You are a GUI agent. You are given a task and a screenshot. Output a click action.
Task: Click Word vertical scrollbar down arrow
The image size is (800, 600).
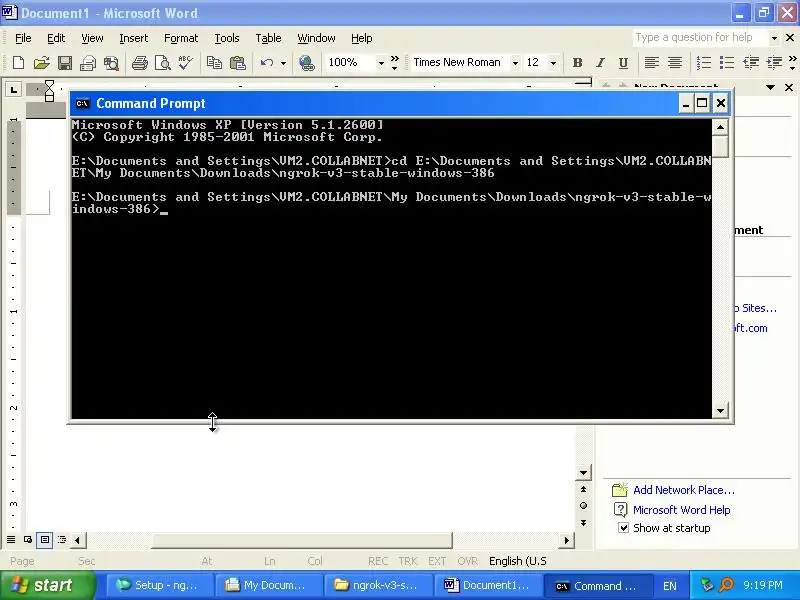click(583, 472)
